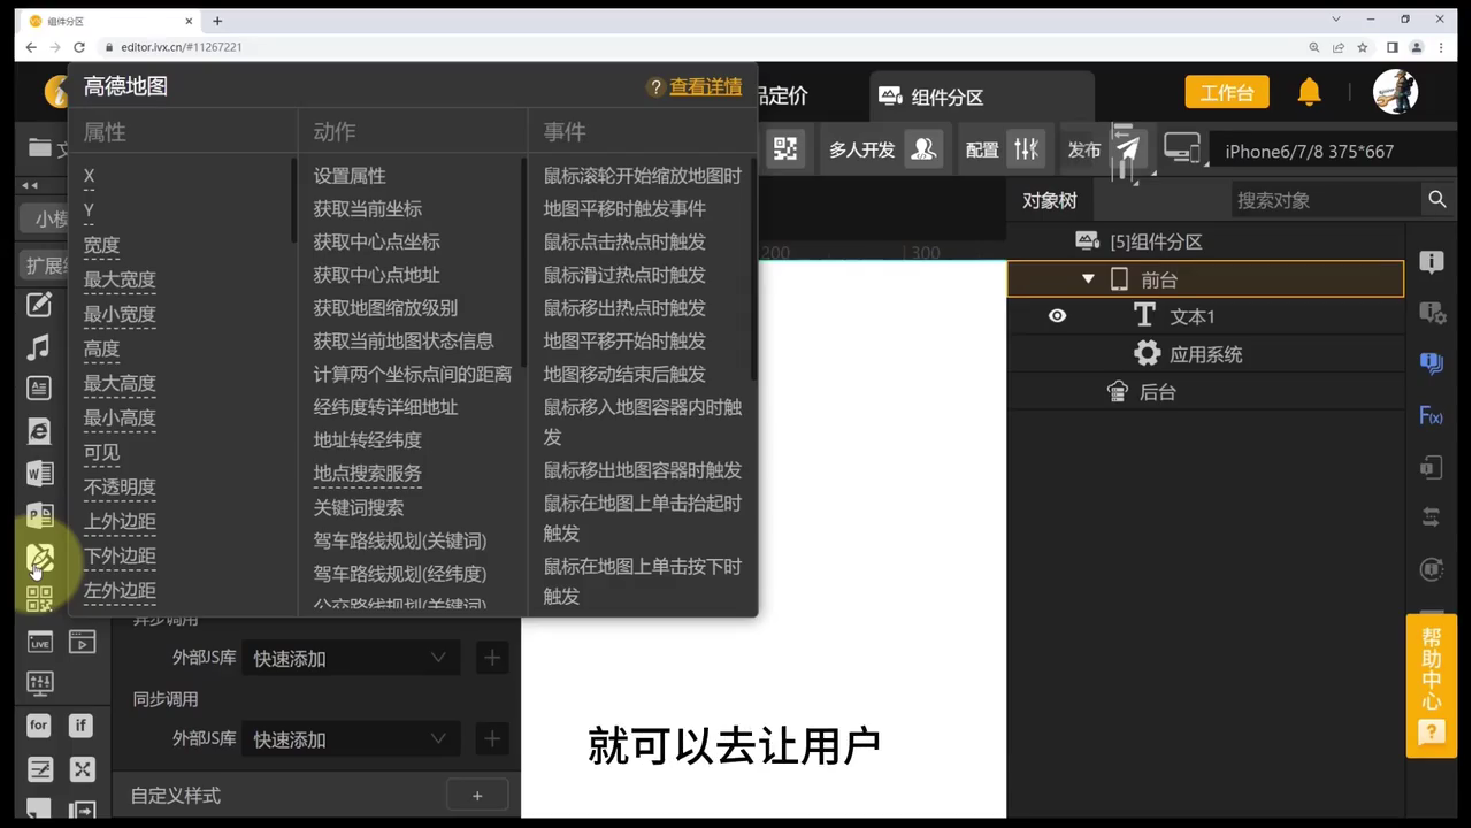
Task: Open the info panel icon on right sidebar
Action: pyautogui.click(x=1432, y=262)
